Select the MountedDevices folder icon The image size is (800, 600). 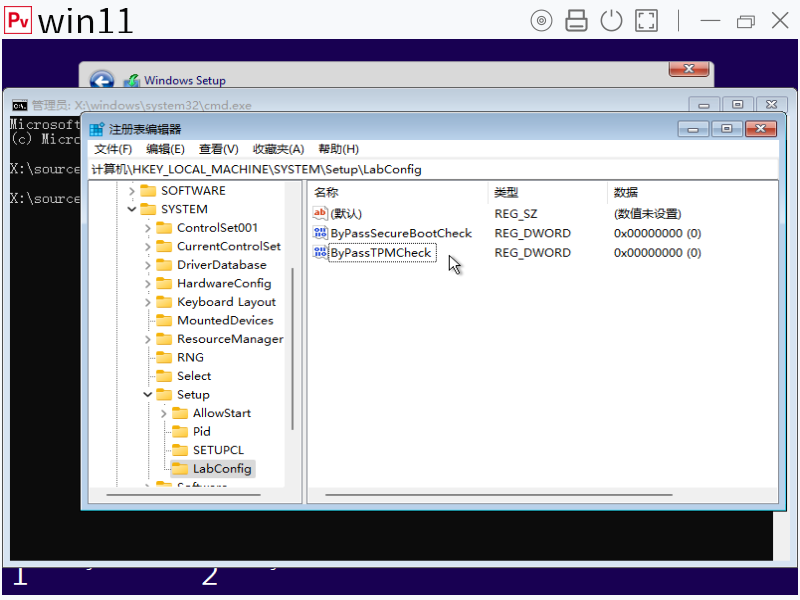click(164, 320)
